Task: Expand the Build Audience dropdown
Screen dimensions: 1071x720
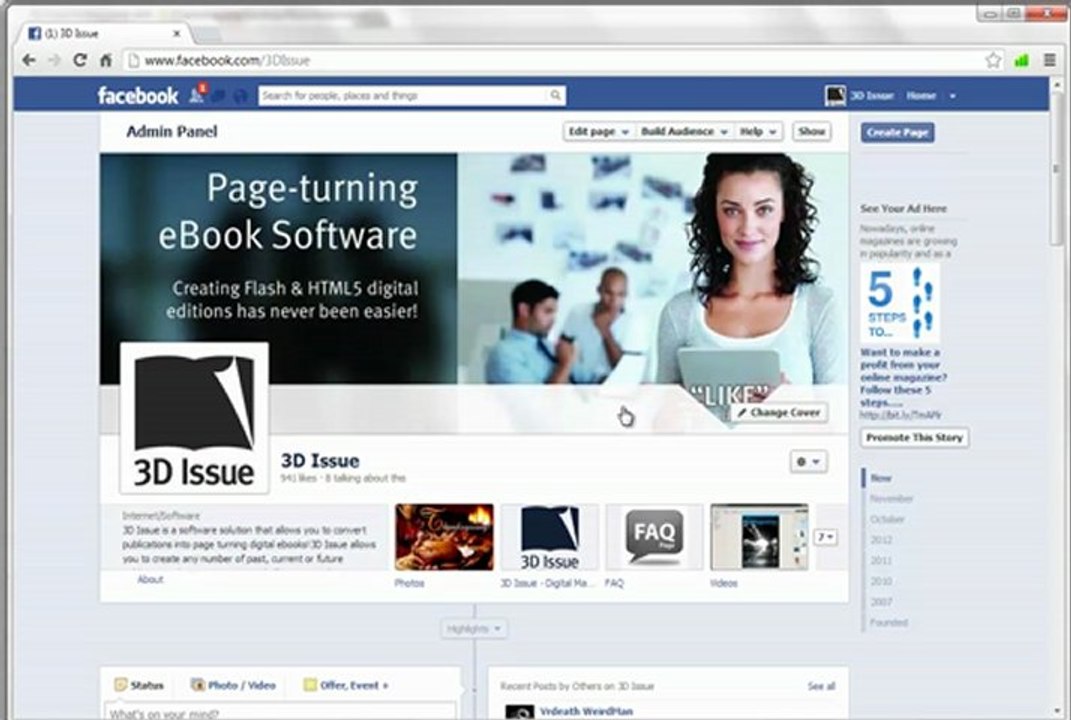Action: coord(684,131)
